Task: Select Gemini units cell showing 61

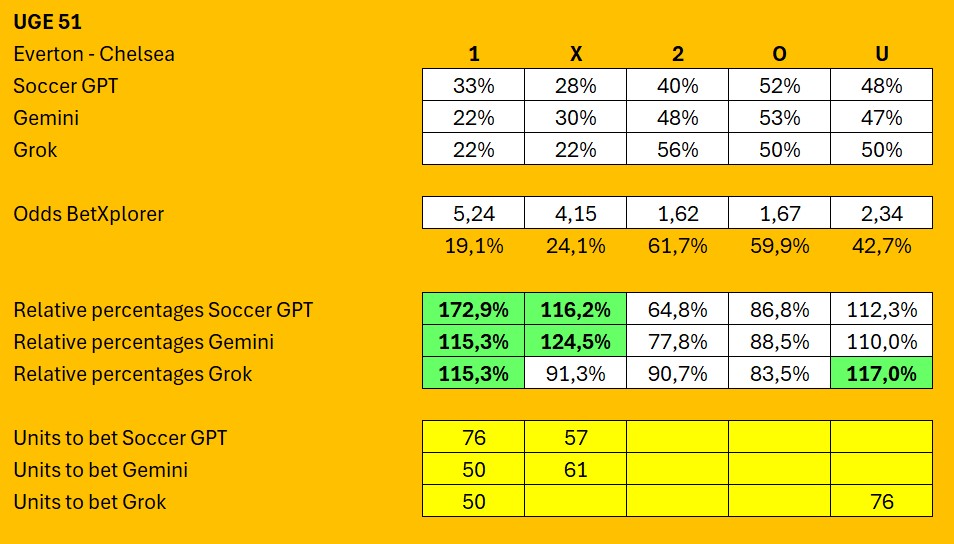Action: (576, 469)
